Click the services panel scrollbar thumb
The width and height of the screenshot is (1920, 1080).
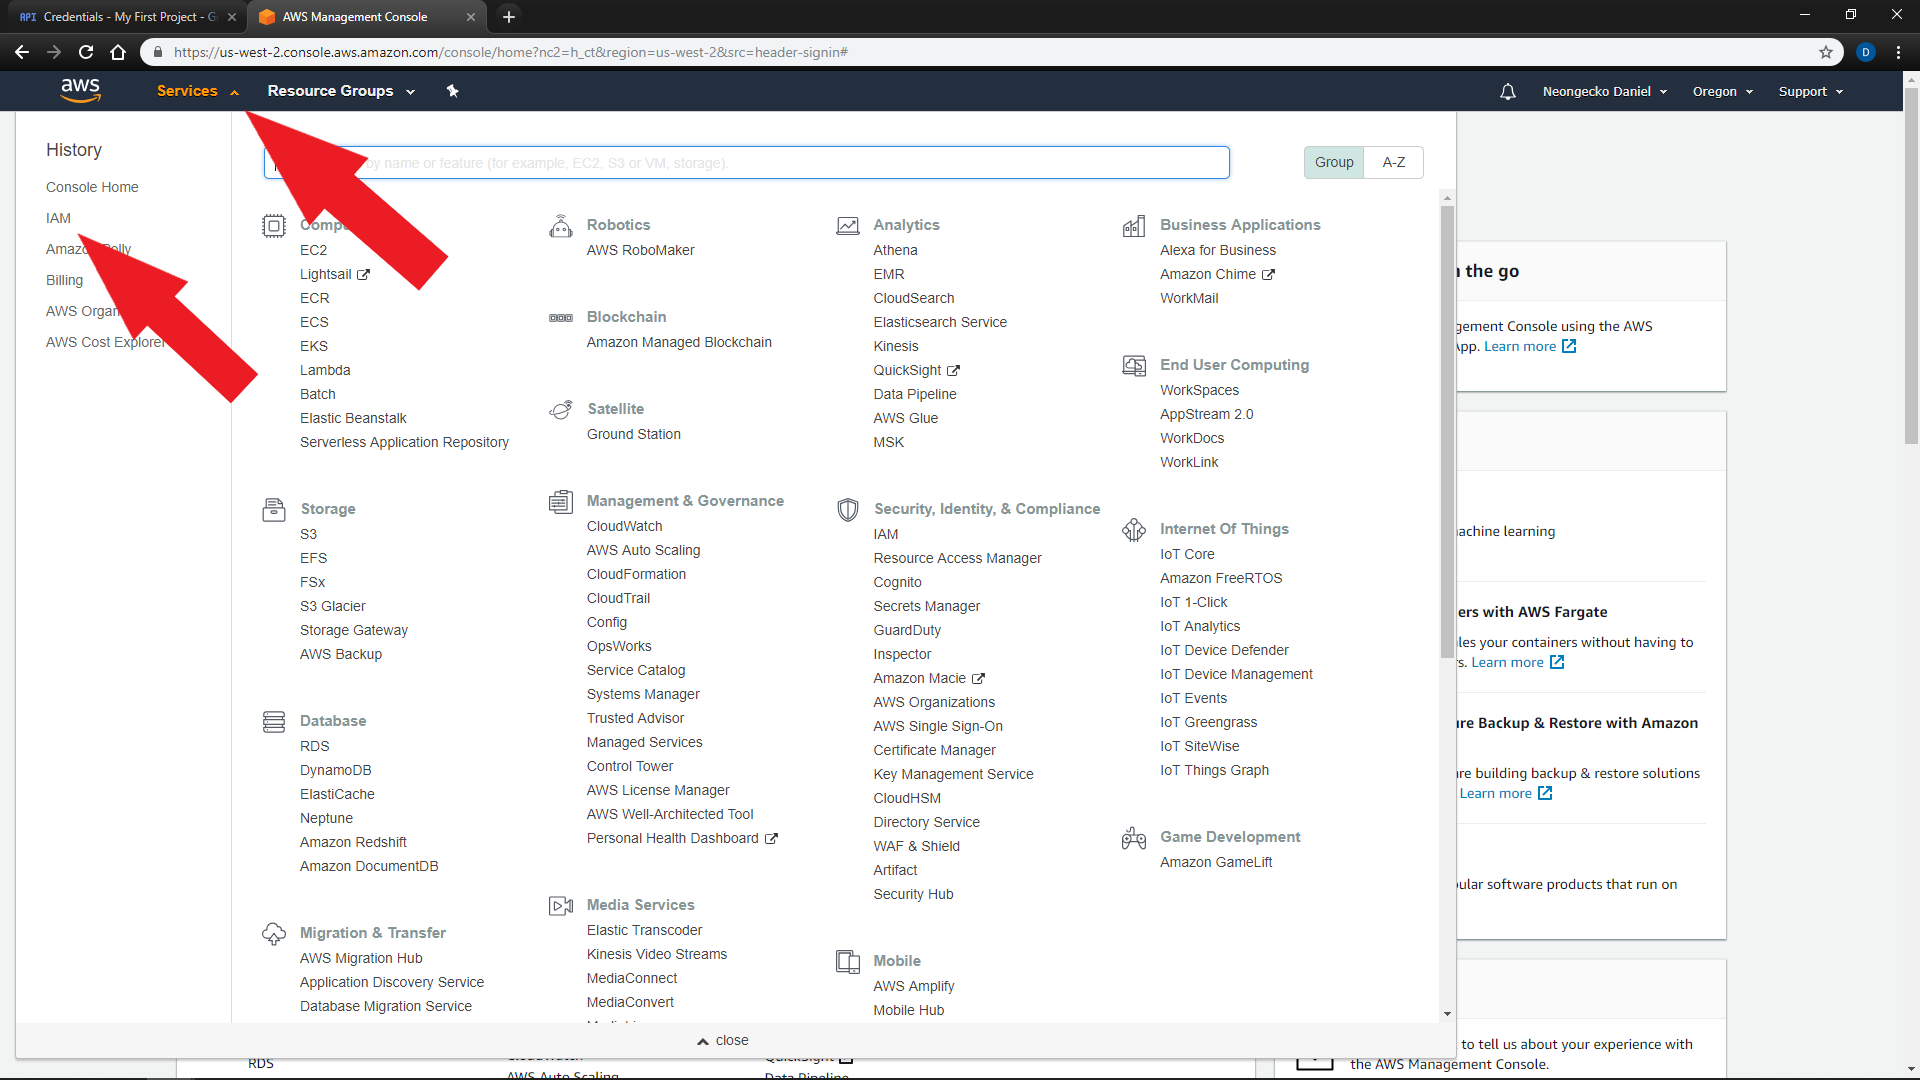click(1447, 432)
